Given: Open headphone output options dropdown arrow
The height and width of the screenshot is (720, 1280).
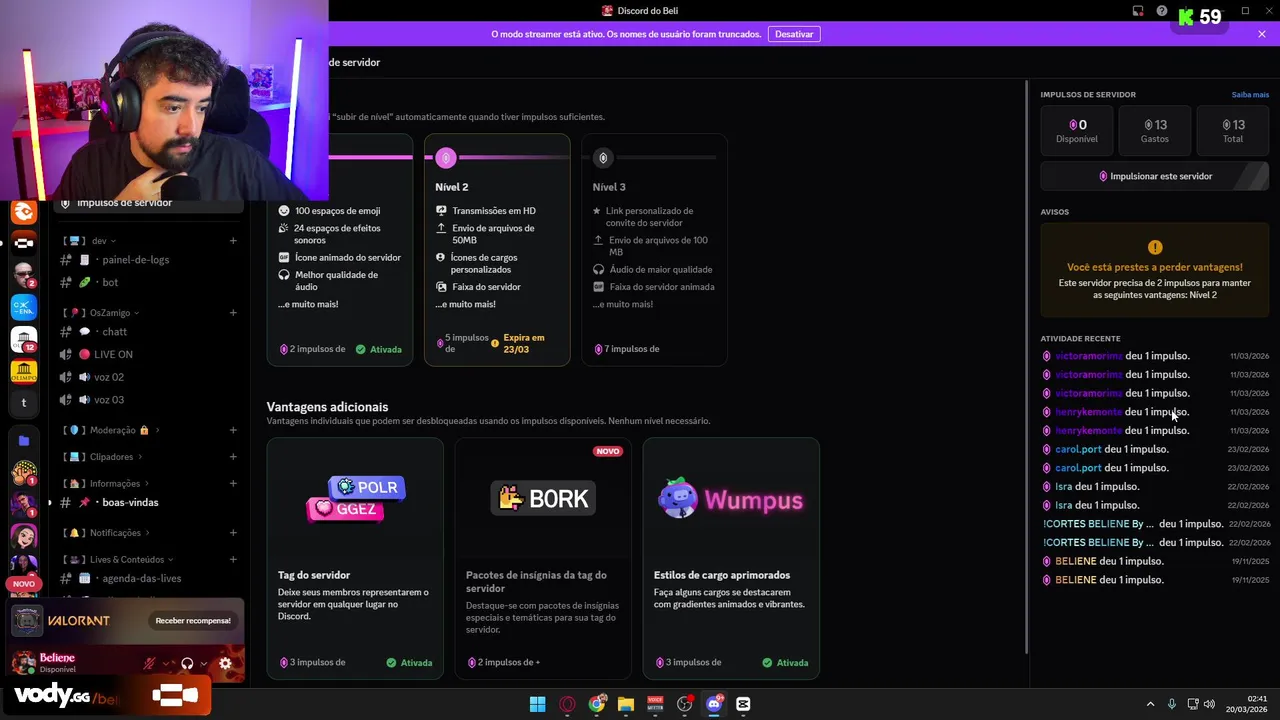Looking at the screenshot, I should click(x=203, y=663).
